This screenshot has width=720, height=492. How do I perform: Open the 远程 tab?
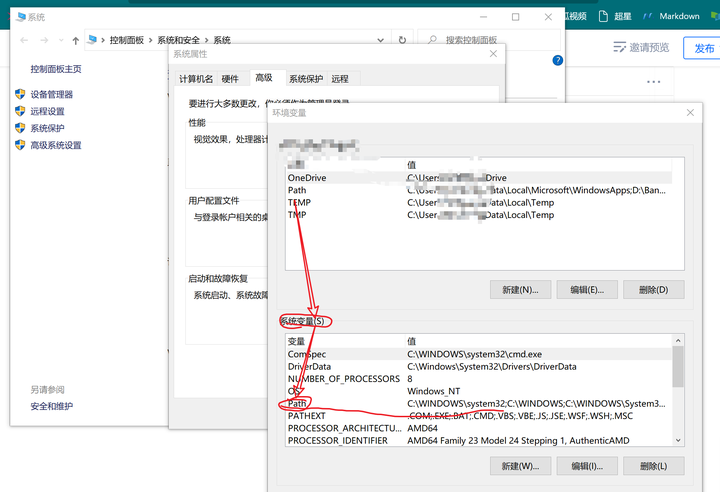coord(340,79)
